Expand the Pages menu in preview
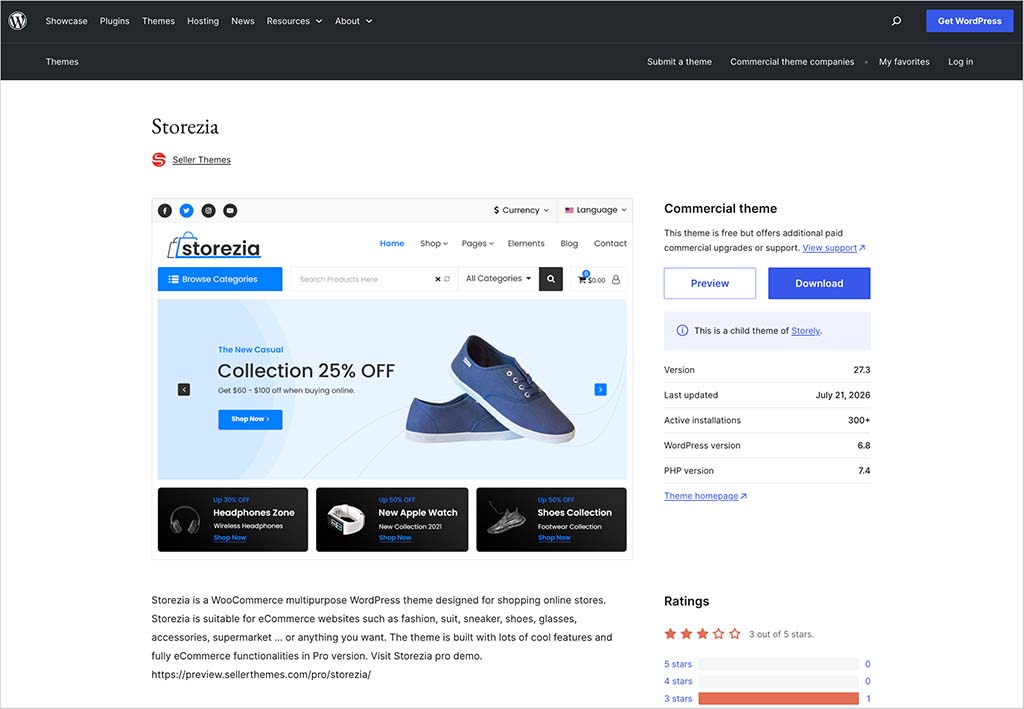This screenshot has width=1024, height=709. tap(477, 244)
